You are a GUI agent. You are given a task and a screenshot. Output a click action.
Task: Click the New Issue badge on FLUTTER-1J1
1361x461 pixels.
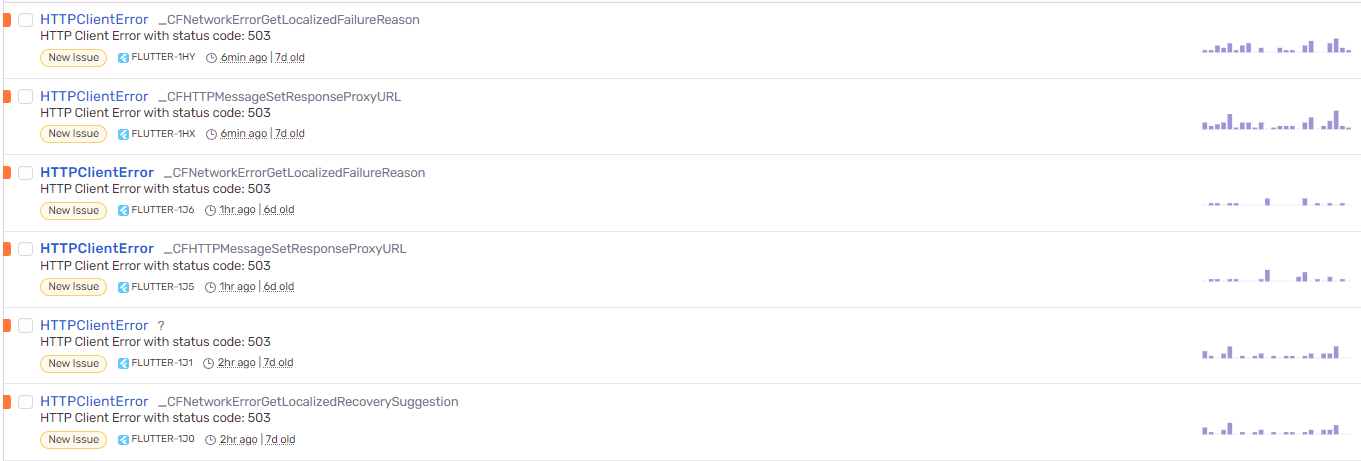tap(74, 363)
